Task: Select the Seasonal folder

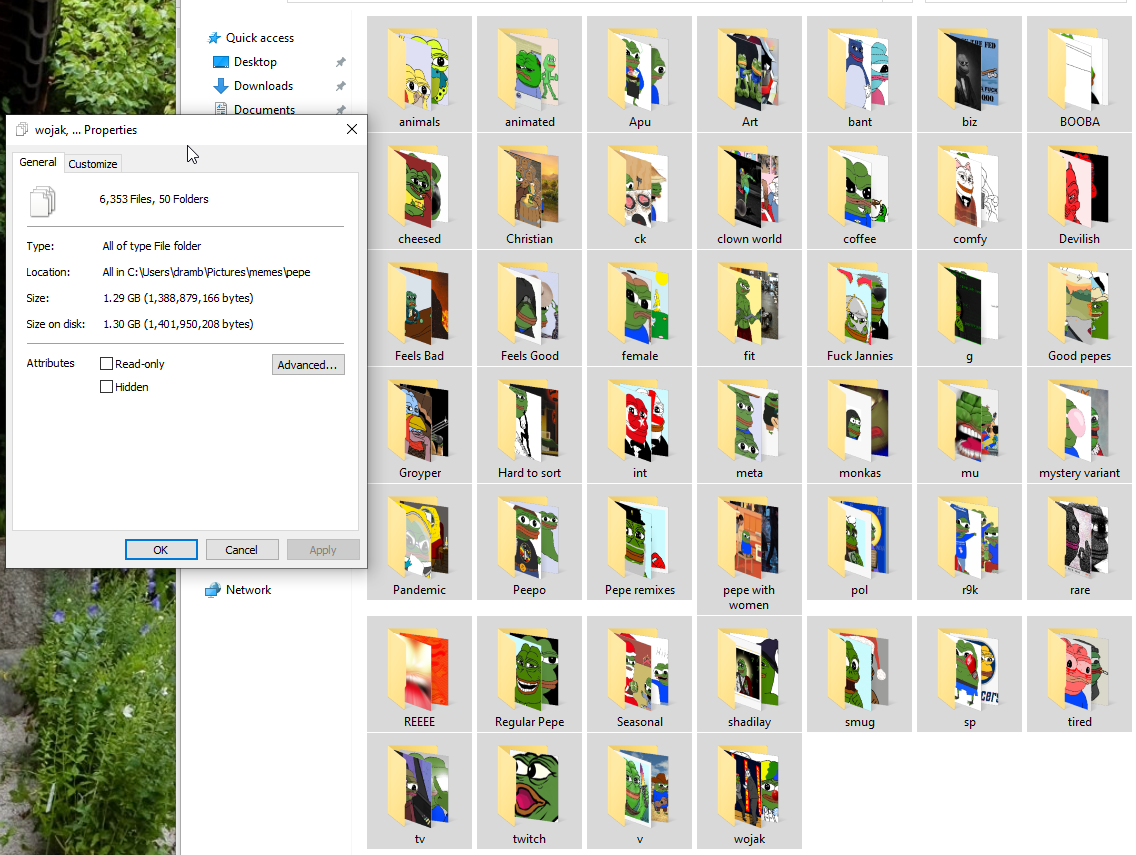Action: coord(639,674)
